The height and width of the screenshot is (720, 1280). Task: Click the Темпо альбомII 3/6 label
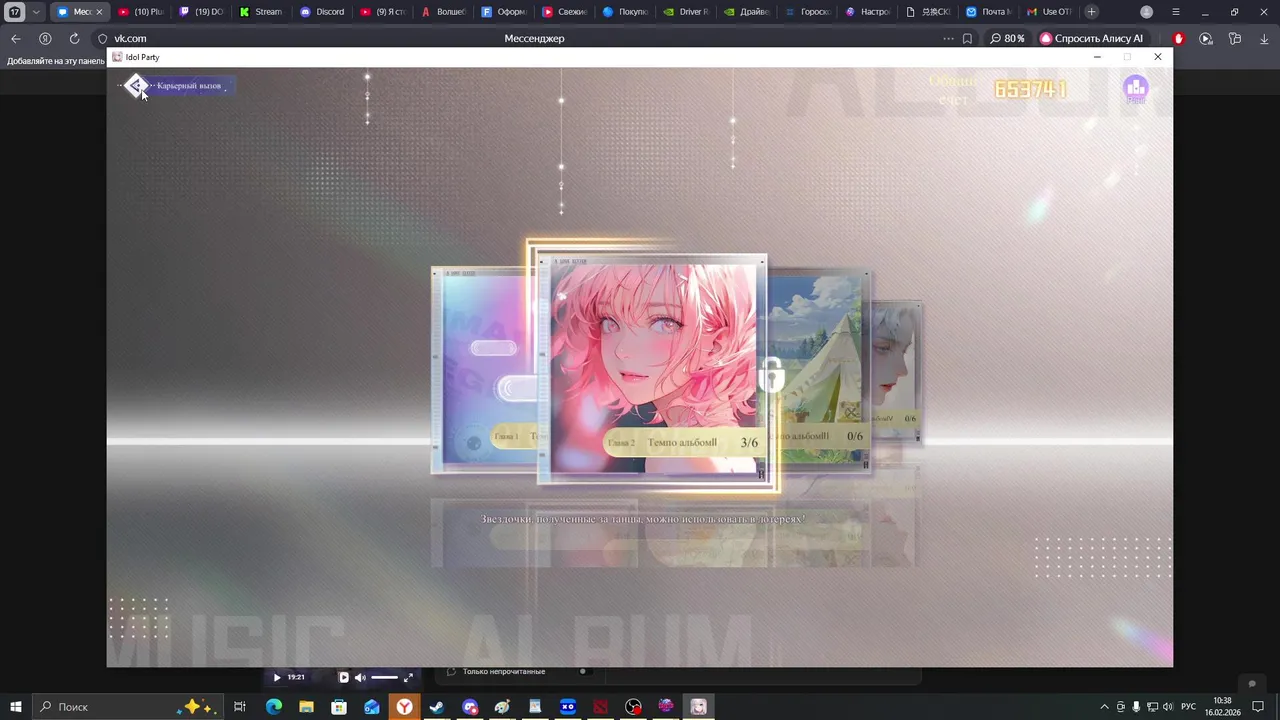(x=683, y=442)
